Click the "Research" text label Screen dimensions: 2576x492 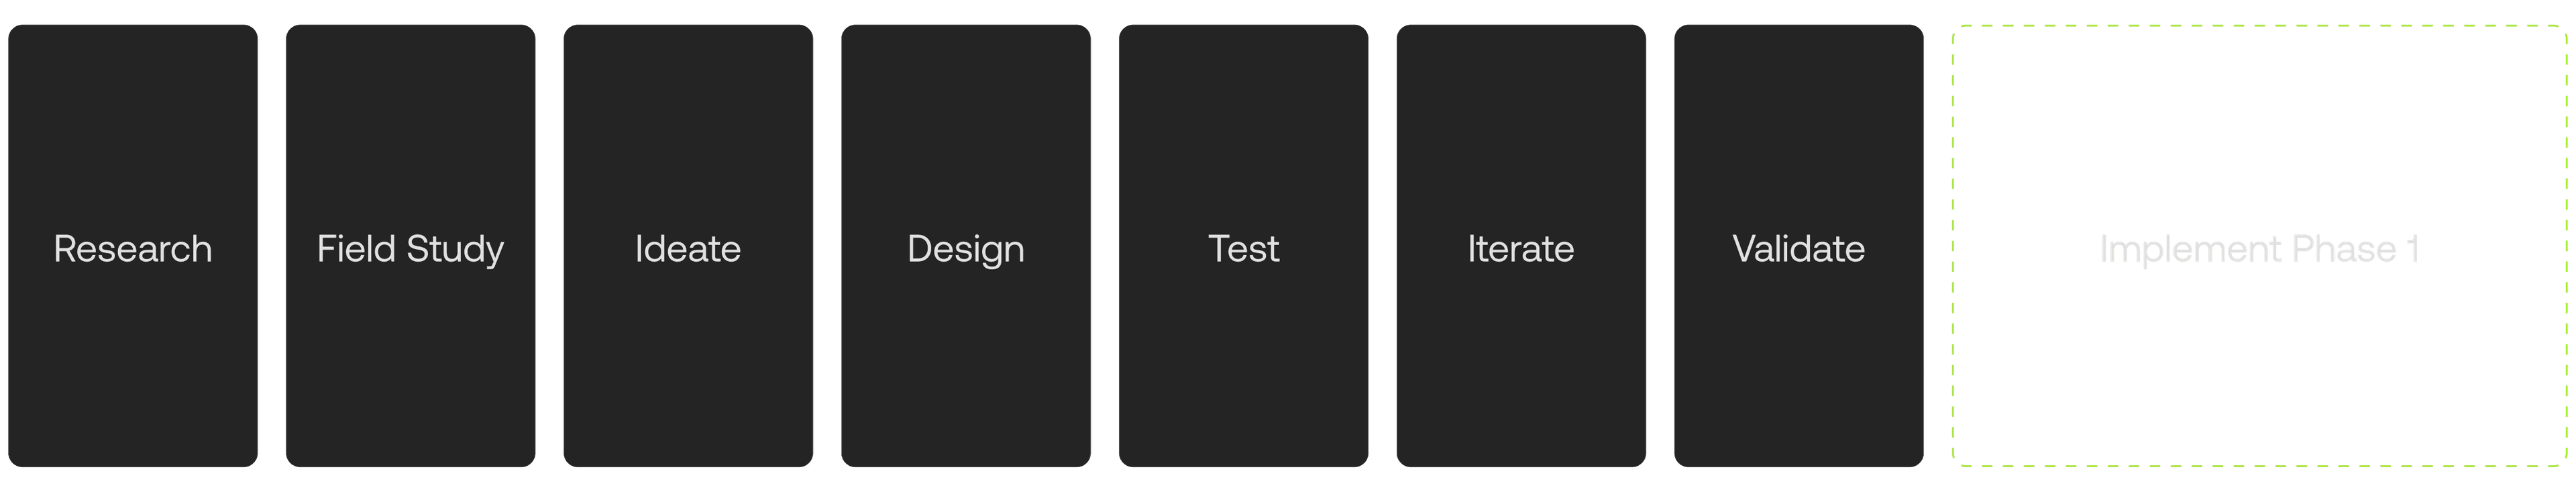(x=133, y=248)
